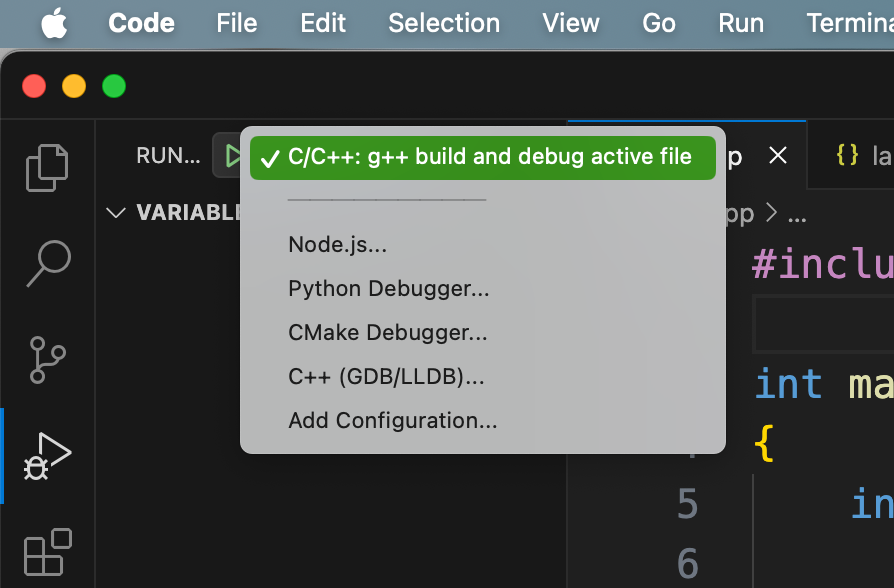Choose Python Debugger... option
Image resolution: width=894 pixels, height=588 pixels.
[x=388, y=289]
